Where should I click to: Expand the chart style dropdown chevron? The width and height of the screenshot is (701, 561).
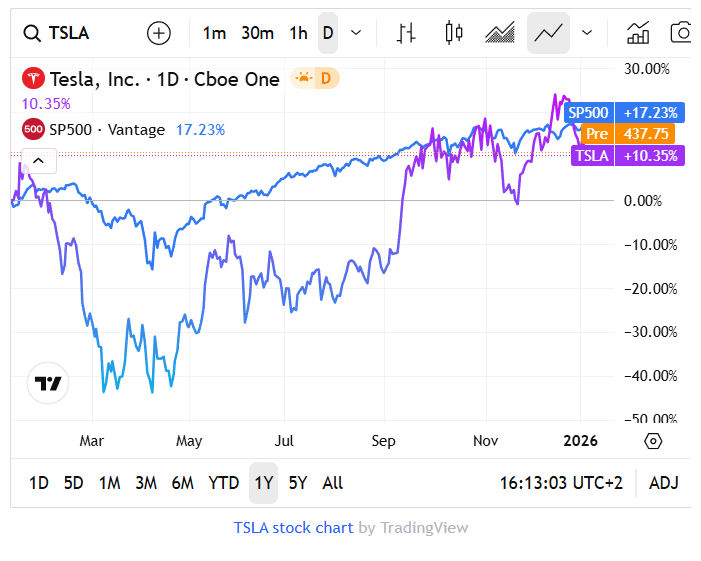587,33
